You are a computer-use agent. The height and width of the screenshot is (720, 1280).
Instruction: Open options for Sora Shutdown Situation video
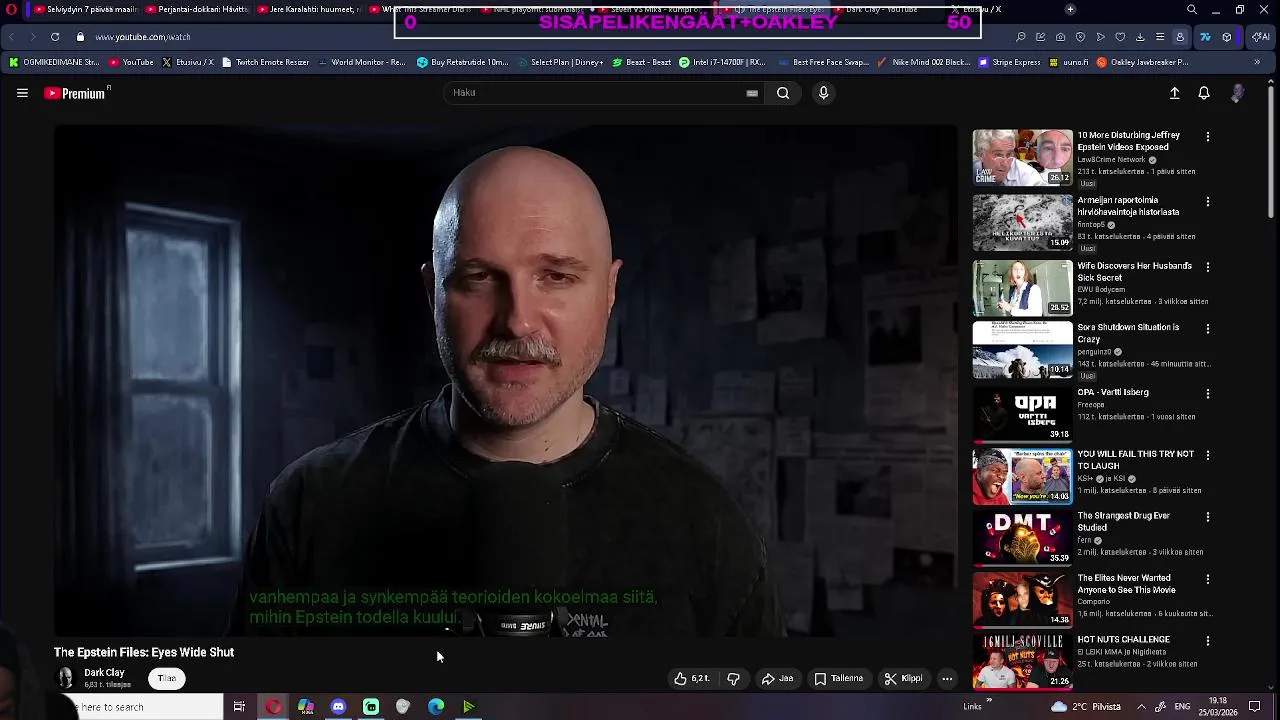click(x=1208, y=329)
